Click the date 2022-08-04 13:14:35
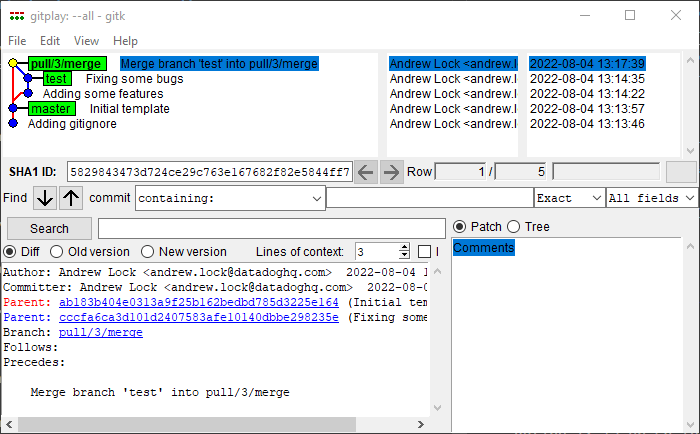 [587, 79]
